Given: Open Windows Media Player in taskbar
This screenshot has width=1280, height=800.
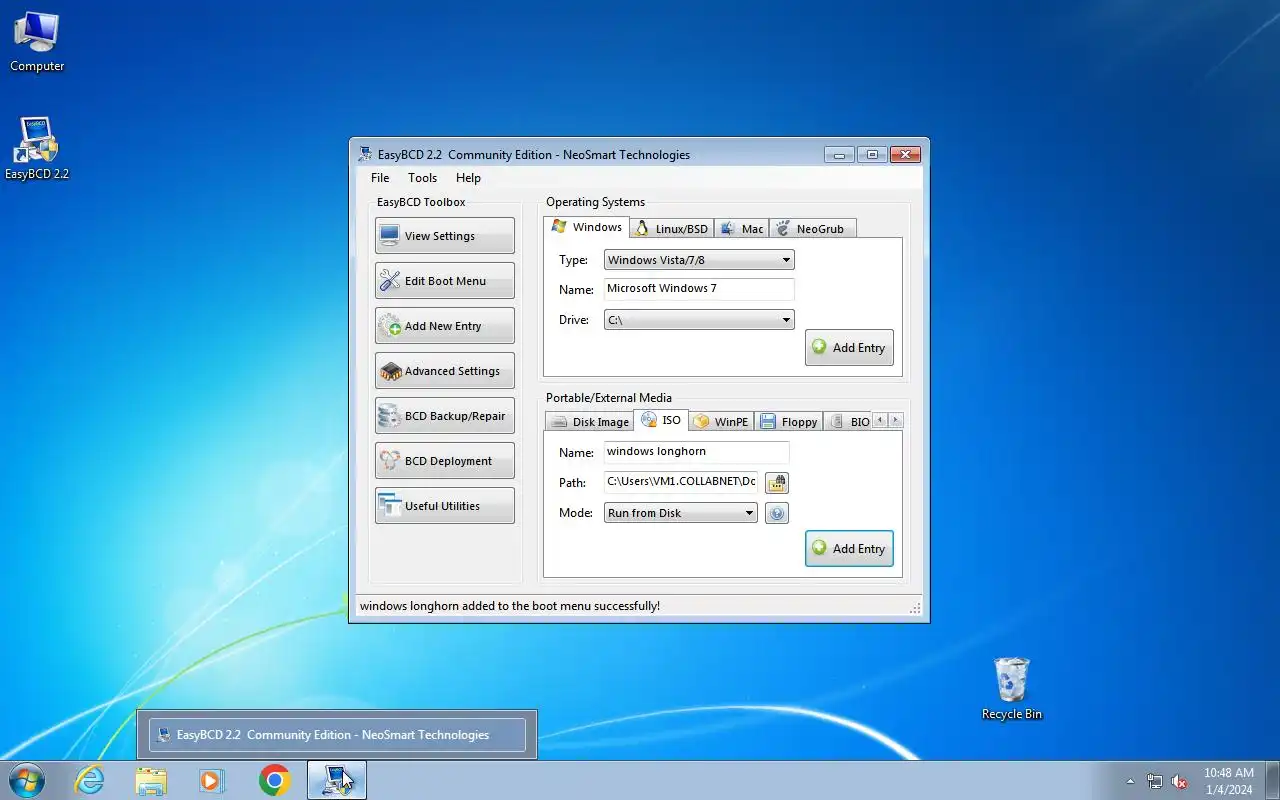Looking at the screenshot, I should [x=212, y=780].
